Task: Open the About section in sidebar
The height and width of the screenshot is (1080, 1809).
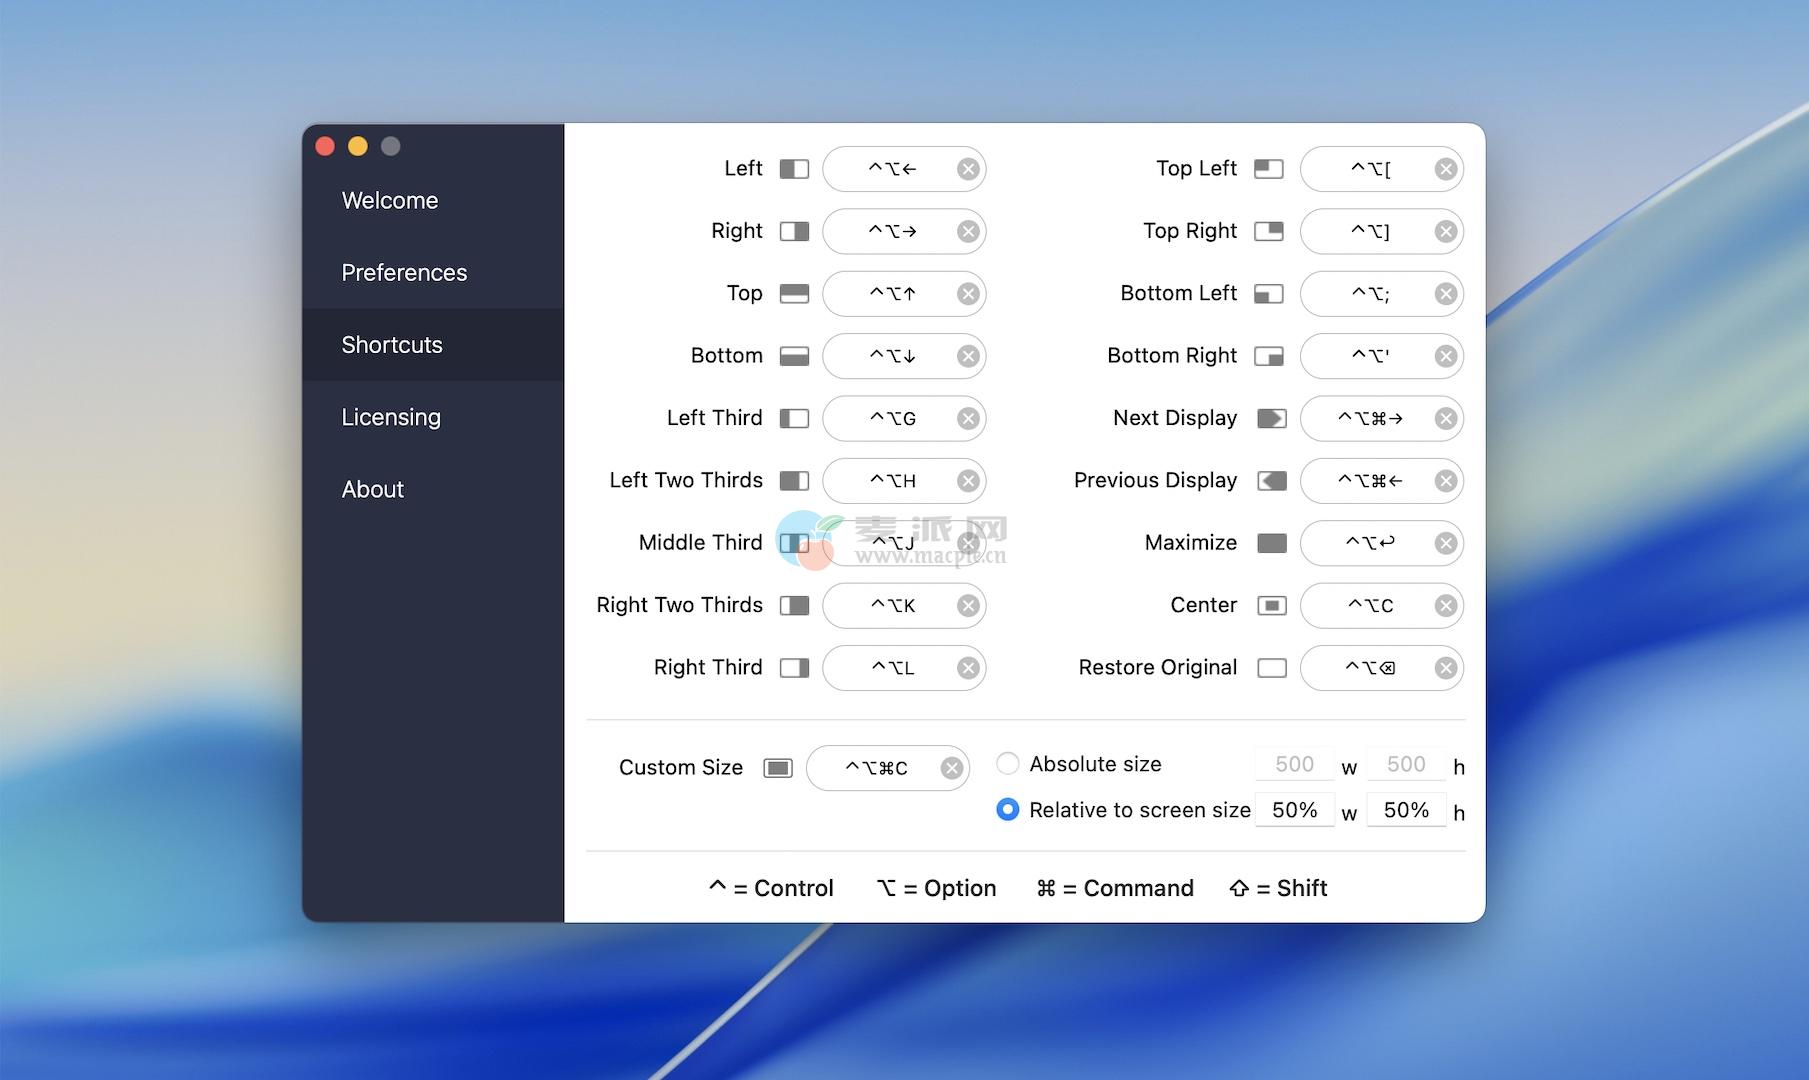Action: point(373,489)
